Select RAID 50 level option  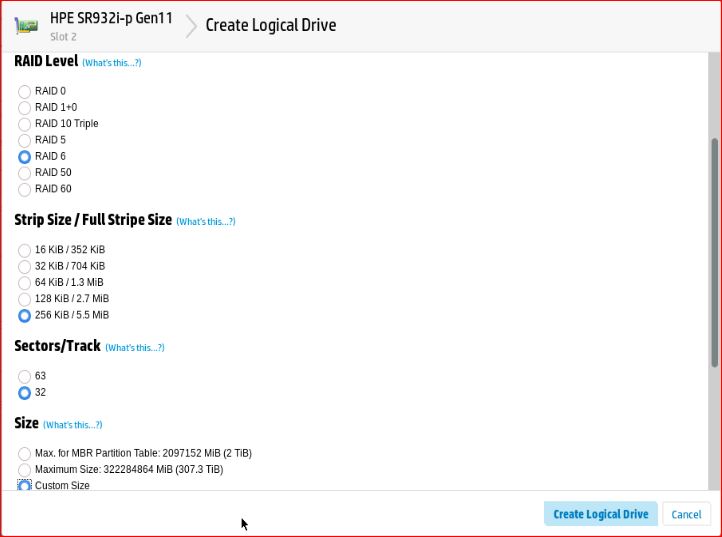click(x=25, y=173)
